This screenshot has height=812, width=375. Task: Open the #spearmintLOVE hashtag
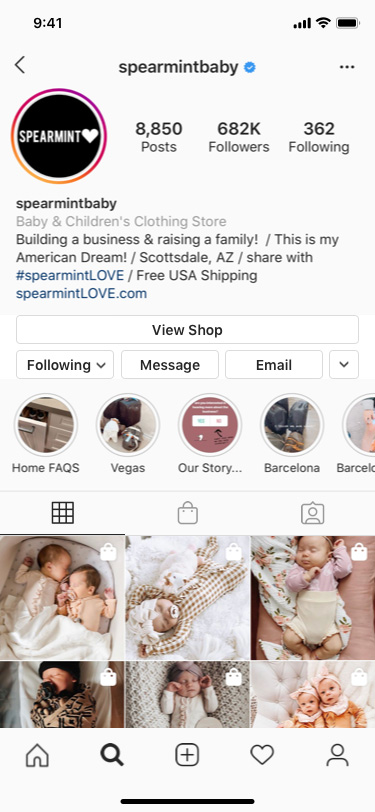(70, 275)
